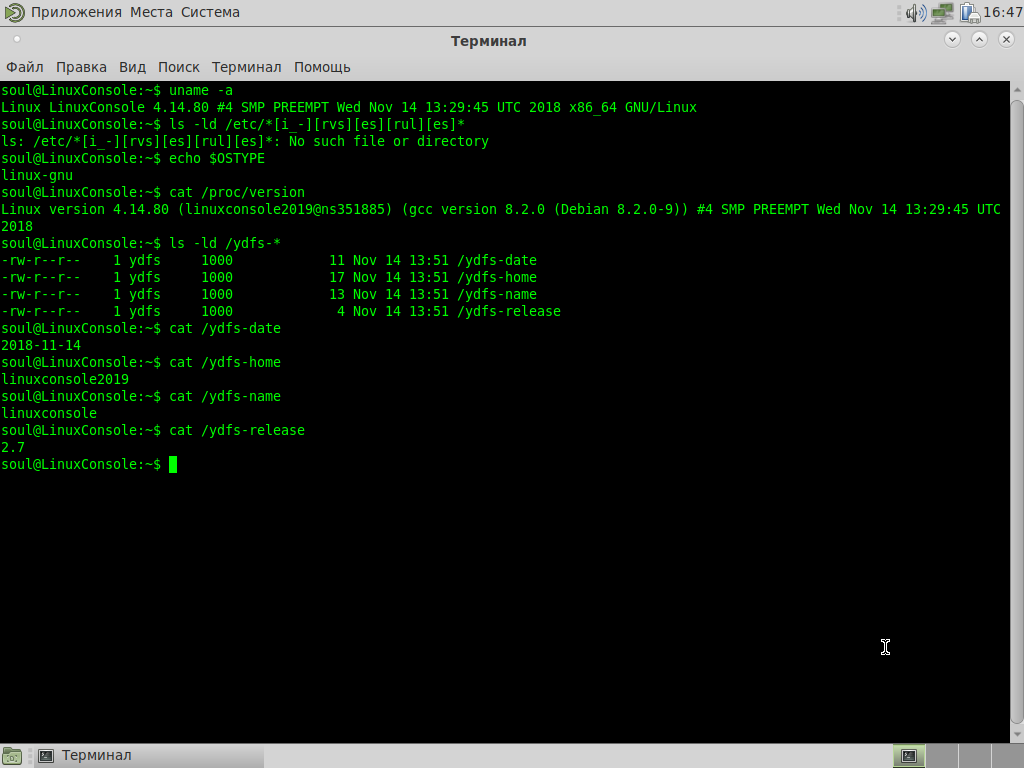Minimize the terminal window
Screen dimensions: 1024x768
point(952,40)
